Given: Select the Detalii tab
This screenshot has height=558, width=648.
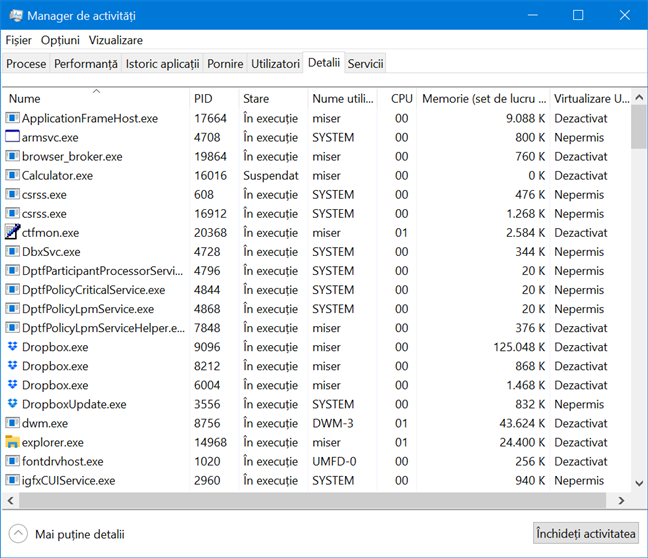Looking at the screenshot, I should 324,62.
